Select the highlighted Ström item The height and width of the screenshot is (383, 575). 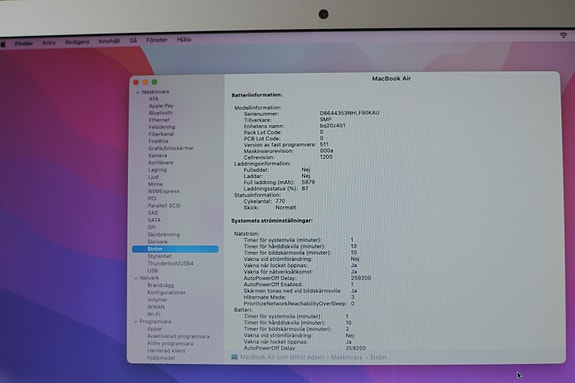click(175, 249)
